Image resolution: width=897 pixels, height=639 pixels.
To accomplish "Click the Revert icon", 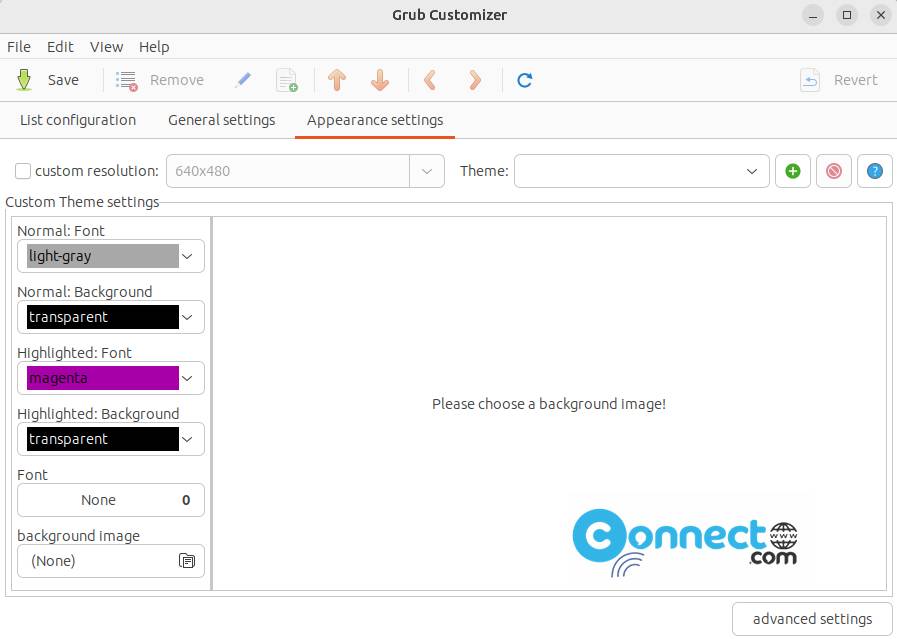I will [810, 80].
